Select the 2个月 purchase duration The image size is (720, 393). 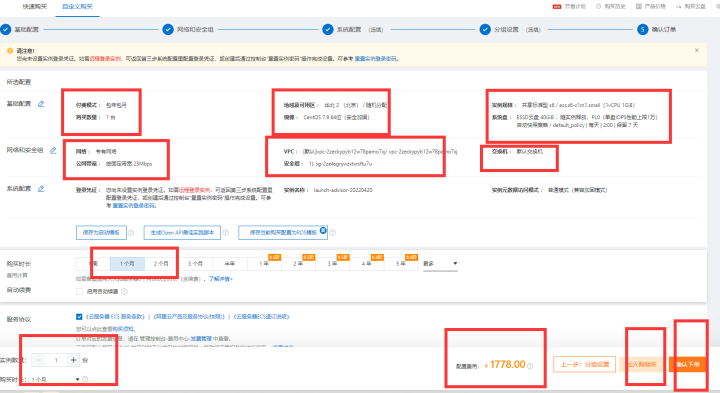click(x=161, y=264)
